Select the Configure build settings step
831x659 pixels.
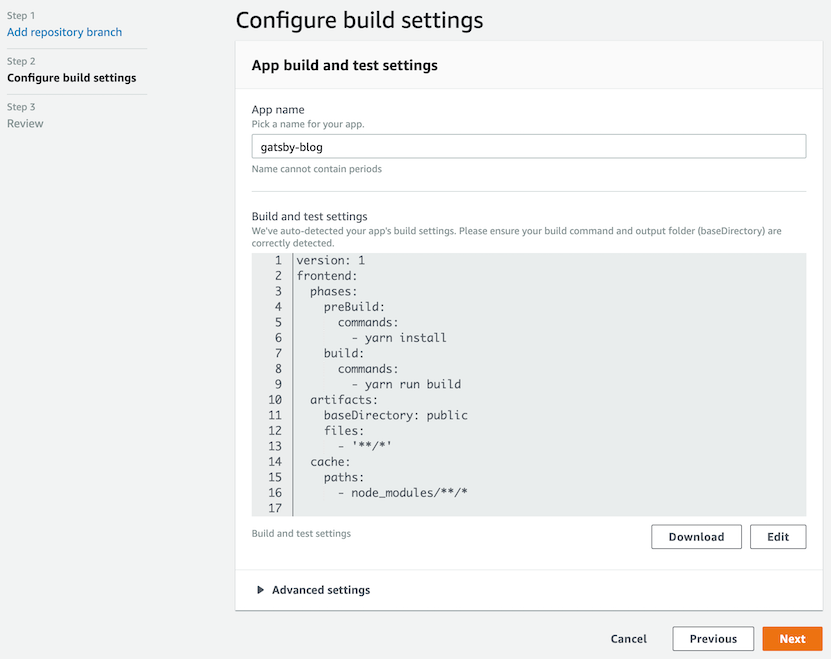coord(72,78)
